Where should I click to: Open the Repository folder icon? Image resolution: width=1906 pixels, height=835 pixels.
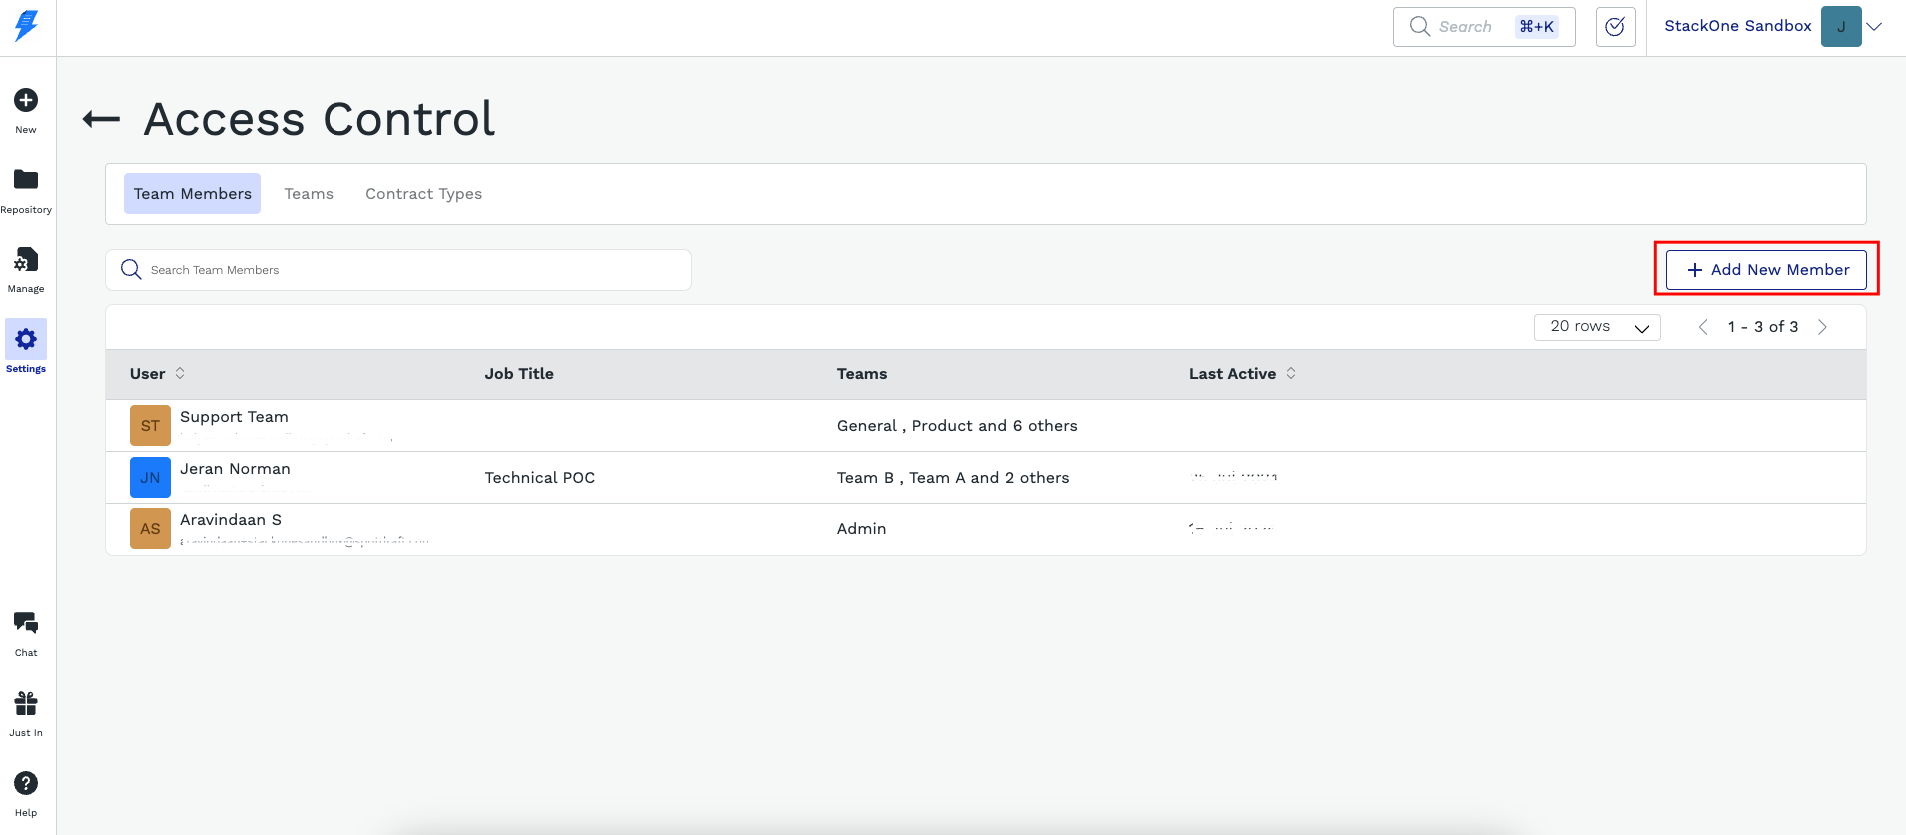26,180
